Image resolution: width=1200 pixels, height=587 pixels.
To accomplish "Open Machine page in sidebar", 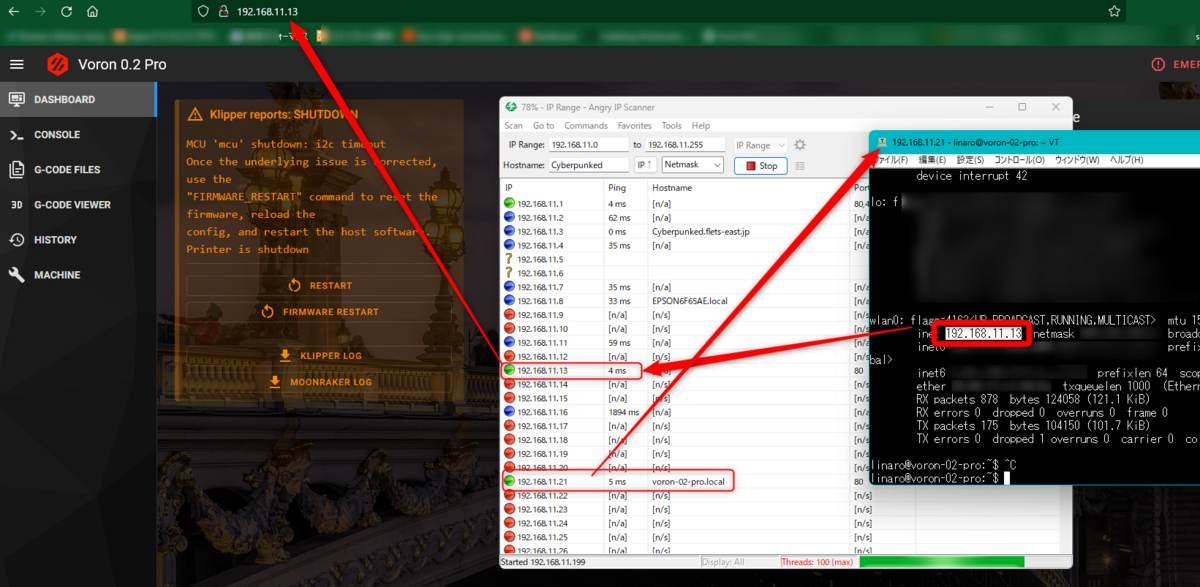I will pos(78,274).
